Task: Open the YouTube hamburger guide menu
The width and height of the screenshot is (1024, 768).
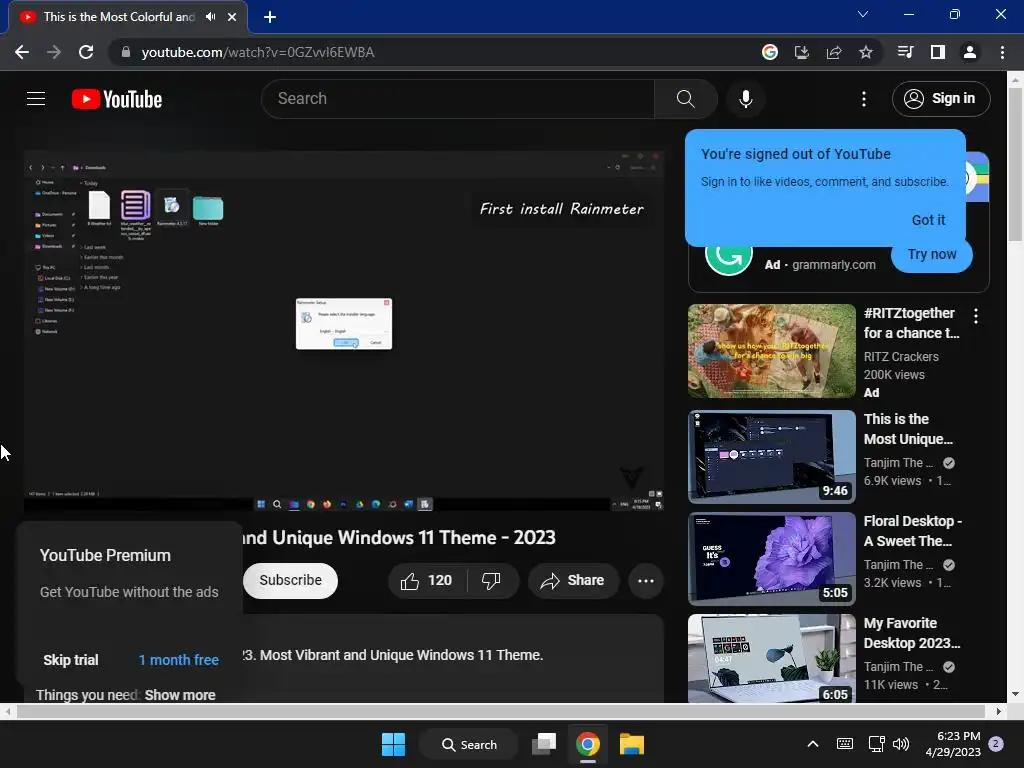Action: tap(36, 99)
